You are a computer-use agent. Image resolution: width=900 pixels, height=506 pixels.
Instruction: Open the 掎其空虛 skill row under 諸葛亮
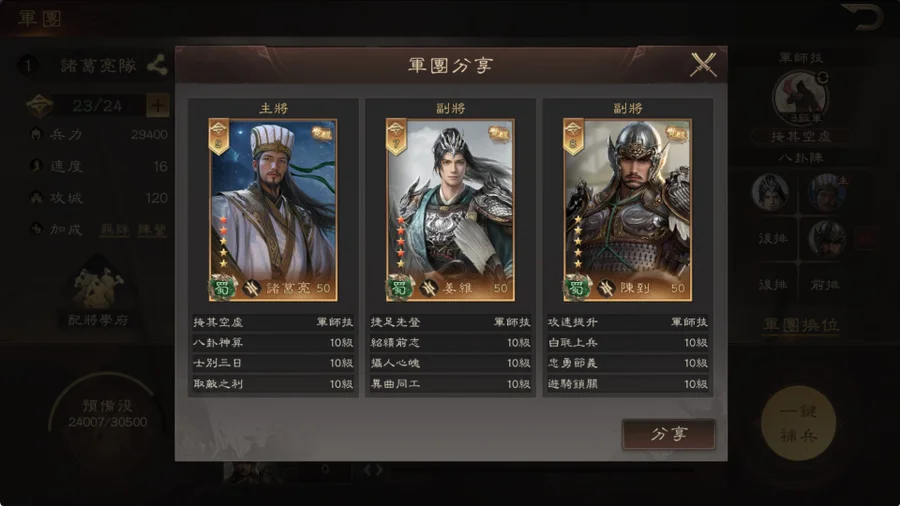tap(273, 322)
